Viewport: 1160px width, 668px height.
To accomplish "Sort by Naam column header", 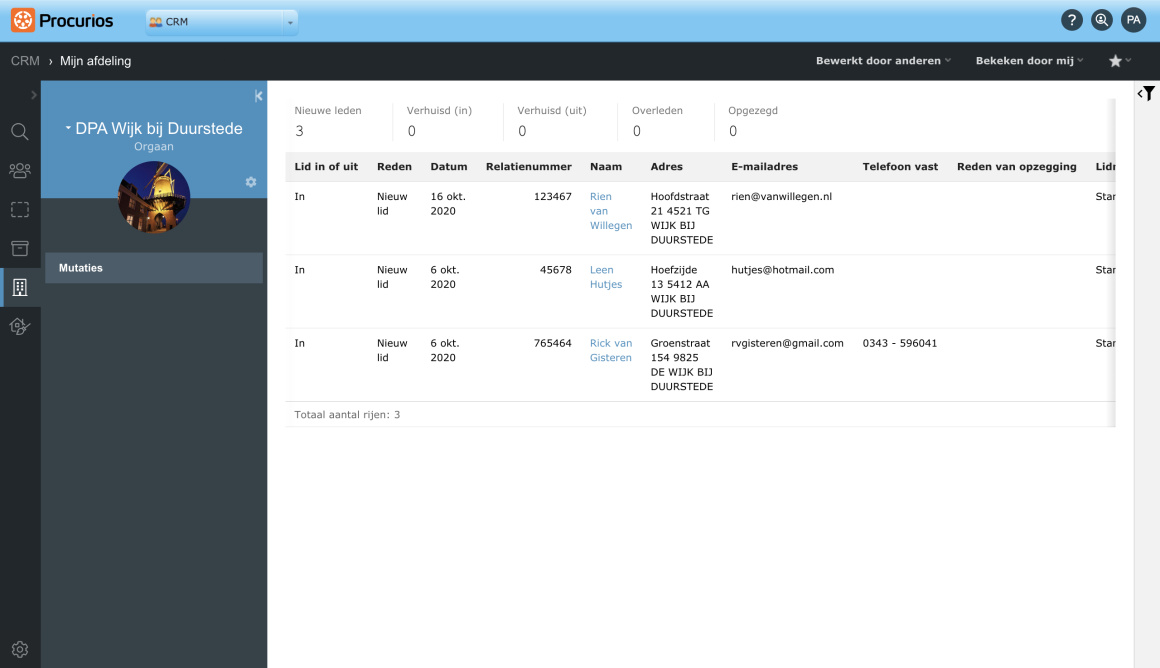I will (x=606, y=166).
